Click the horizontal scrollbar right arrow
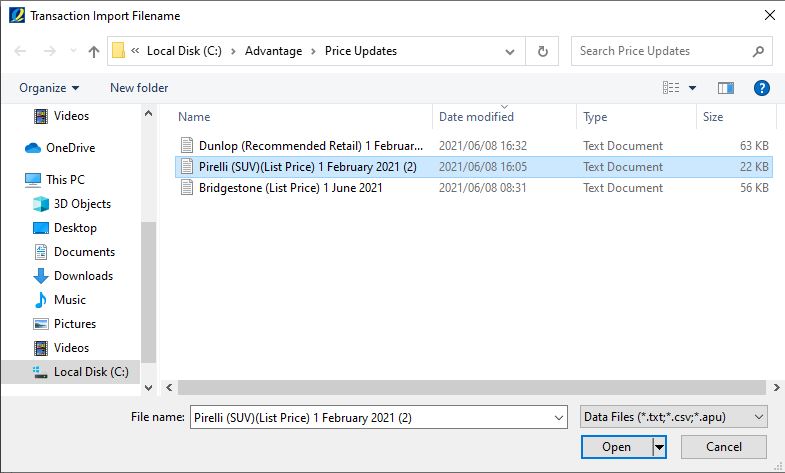The height and width of the screenshot is (473, 785). tap(776, 387)
